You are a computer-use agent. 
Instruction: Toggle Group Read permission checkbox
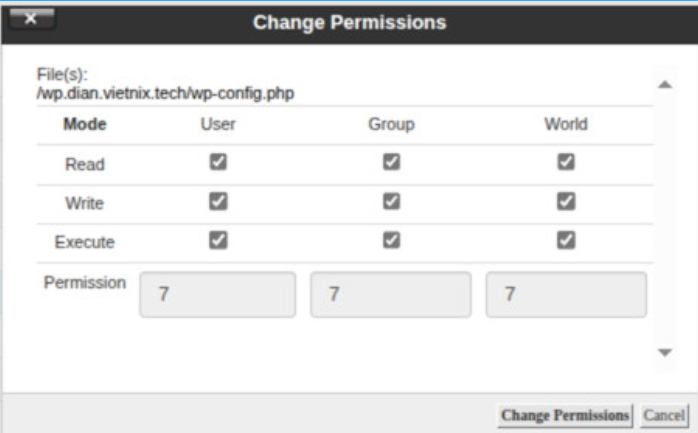(x=392, y=162)
